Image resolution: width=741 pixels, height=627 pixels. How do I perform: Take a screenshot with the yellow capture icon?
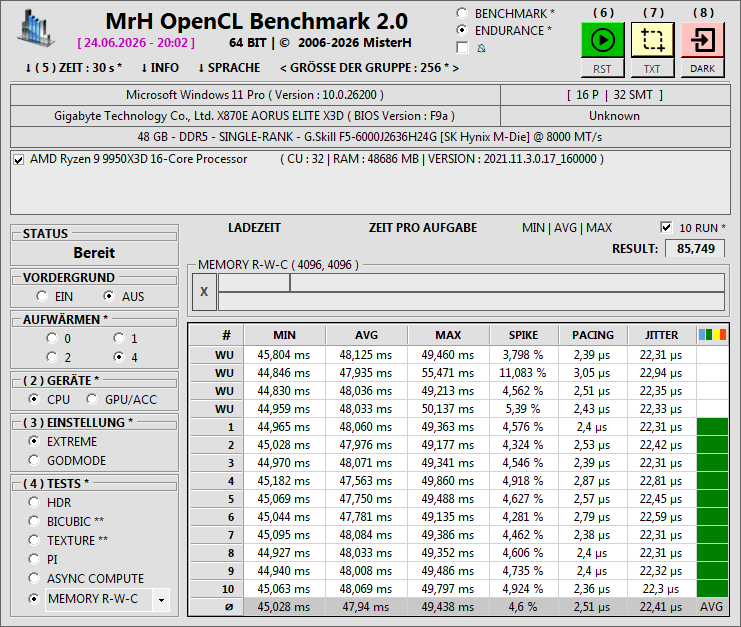(652, 40)
